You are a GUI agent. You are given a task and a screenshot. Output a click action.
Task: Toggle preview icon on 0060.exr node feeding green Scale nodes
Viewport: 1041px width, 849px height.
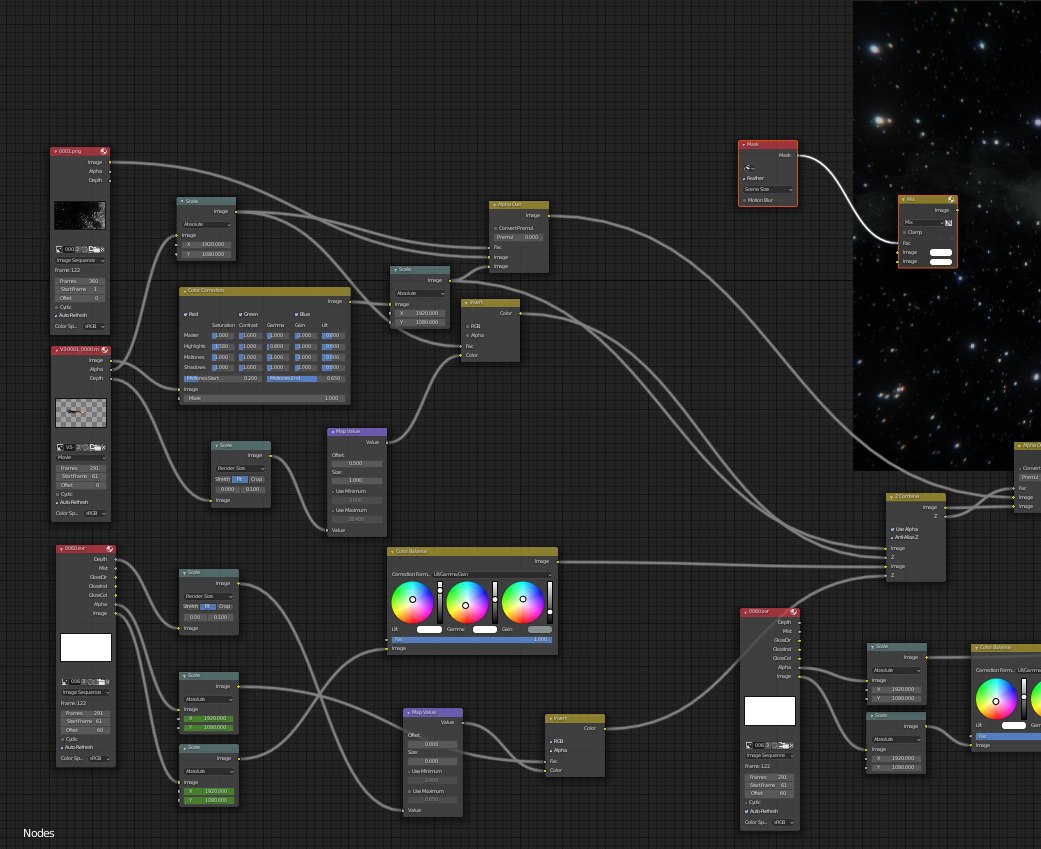(110, 549)
